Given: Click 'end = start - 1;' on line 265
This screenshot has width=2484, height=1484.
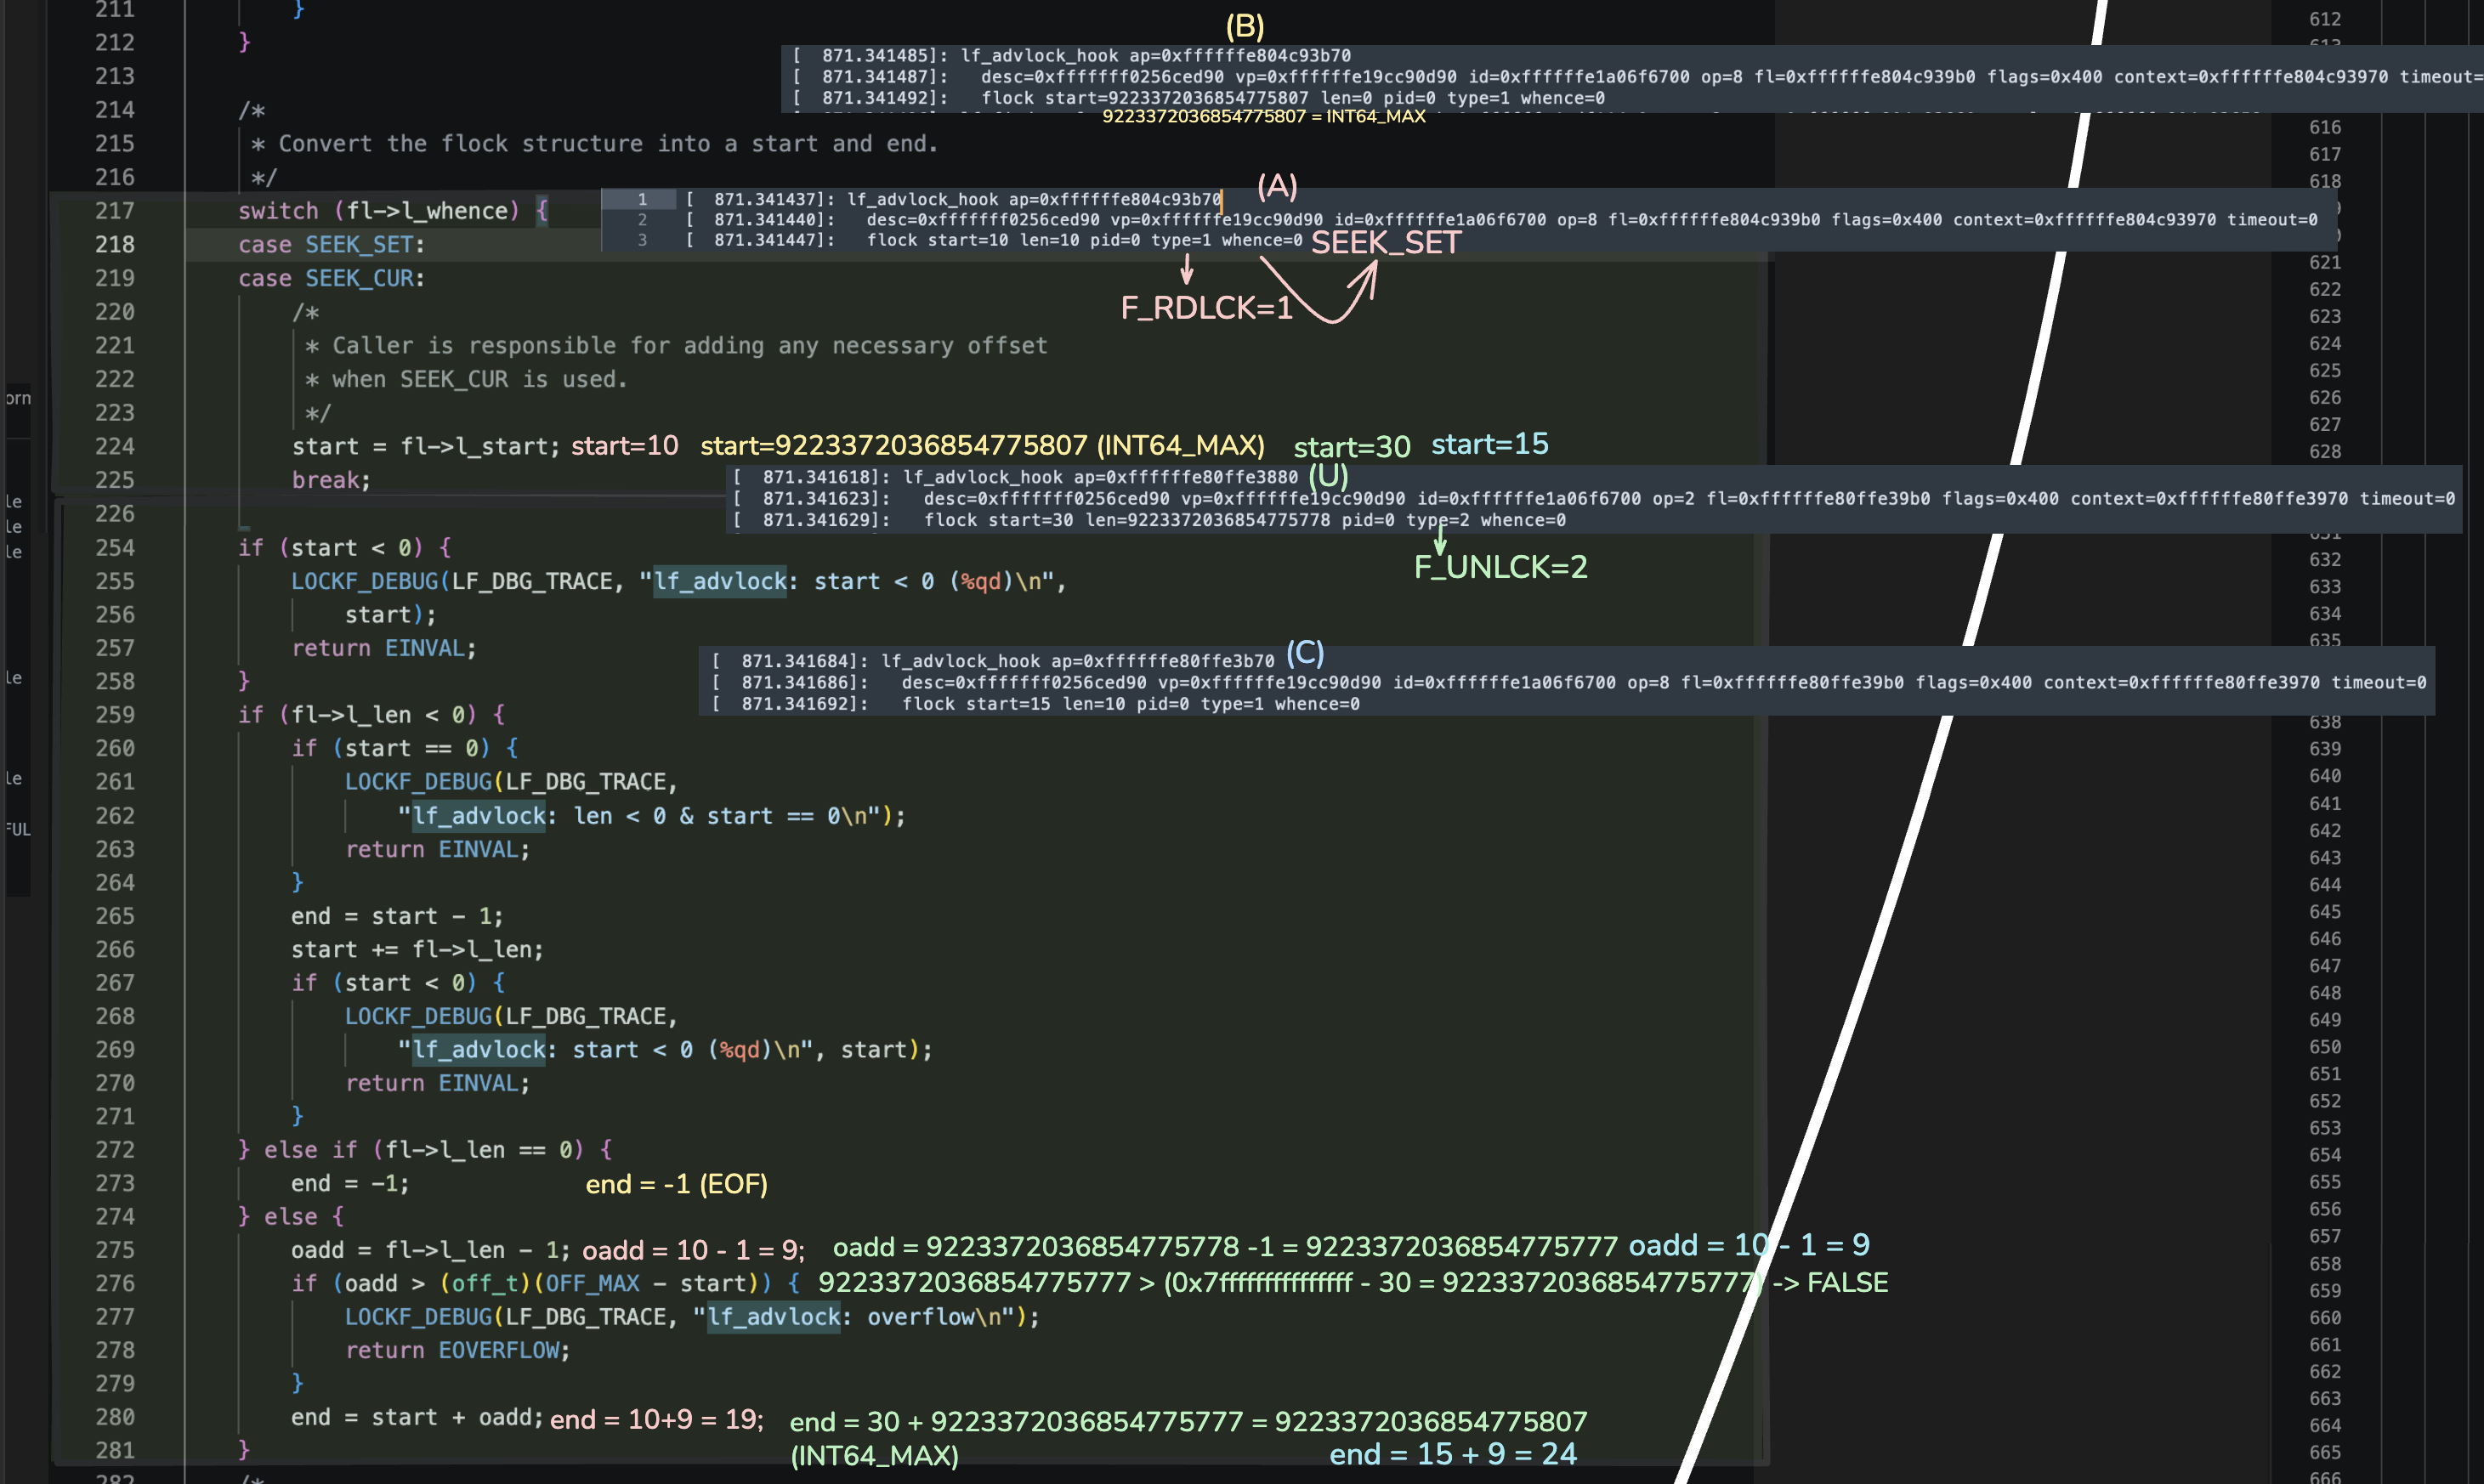Looking at the screenshot, I should pyautogui.click(x=397, y=916).
